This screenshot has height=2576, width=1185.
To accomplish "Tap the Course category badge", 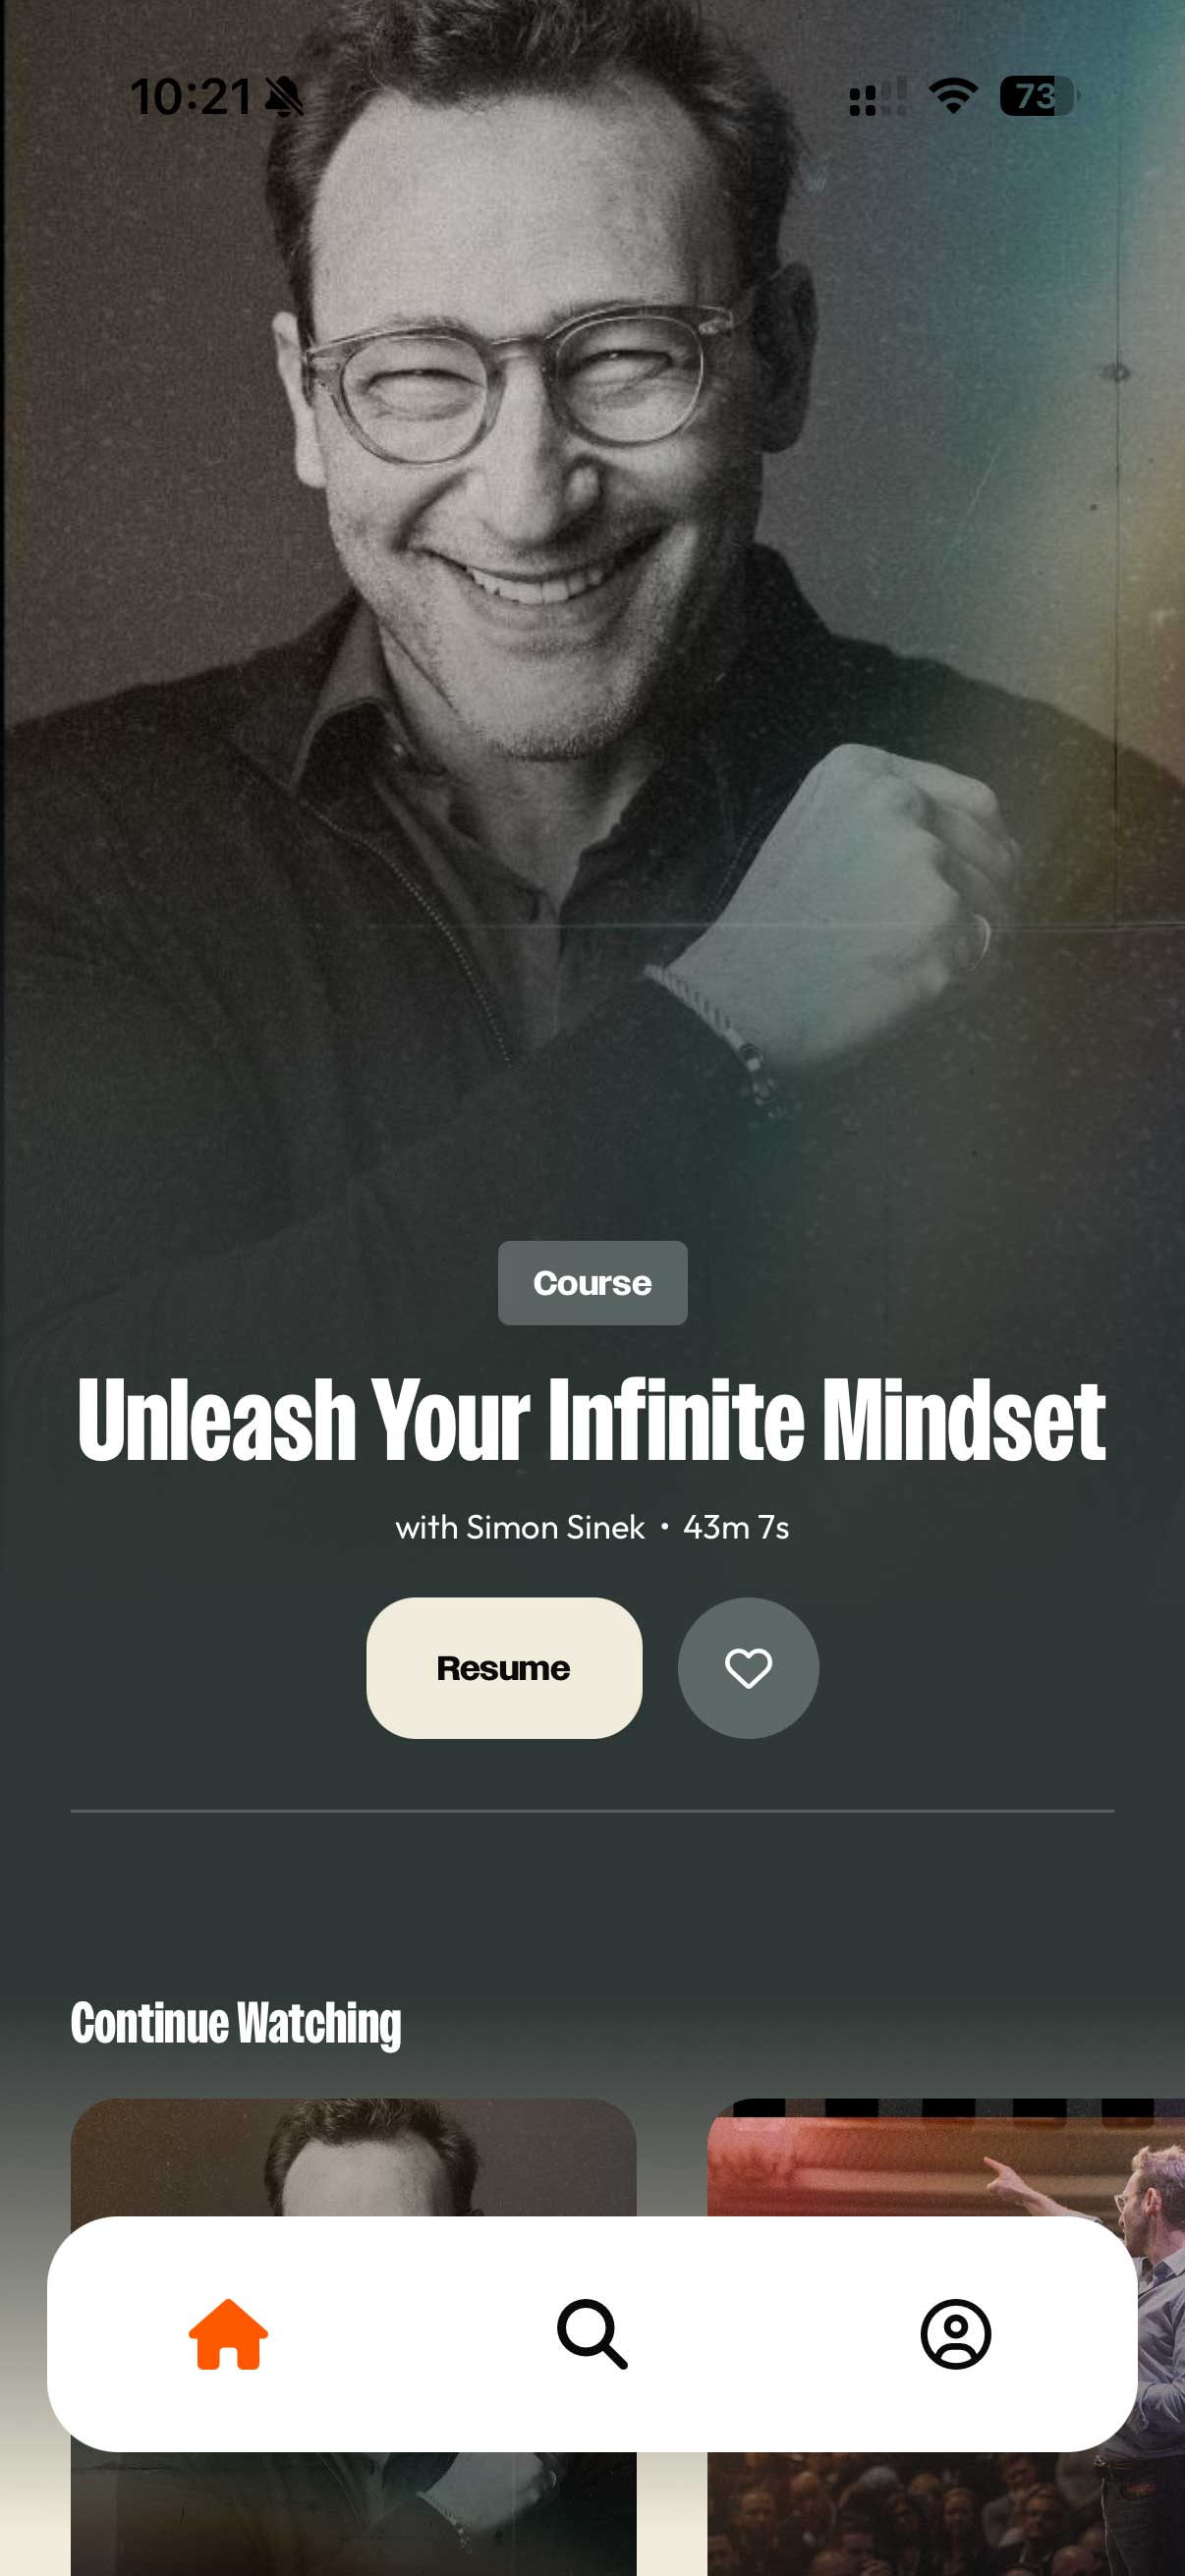I will tap(592, 1282).
